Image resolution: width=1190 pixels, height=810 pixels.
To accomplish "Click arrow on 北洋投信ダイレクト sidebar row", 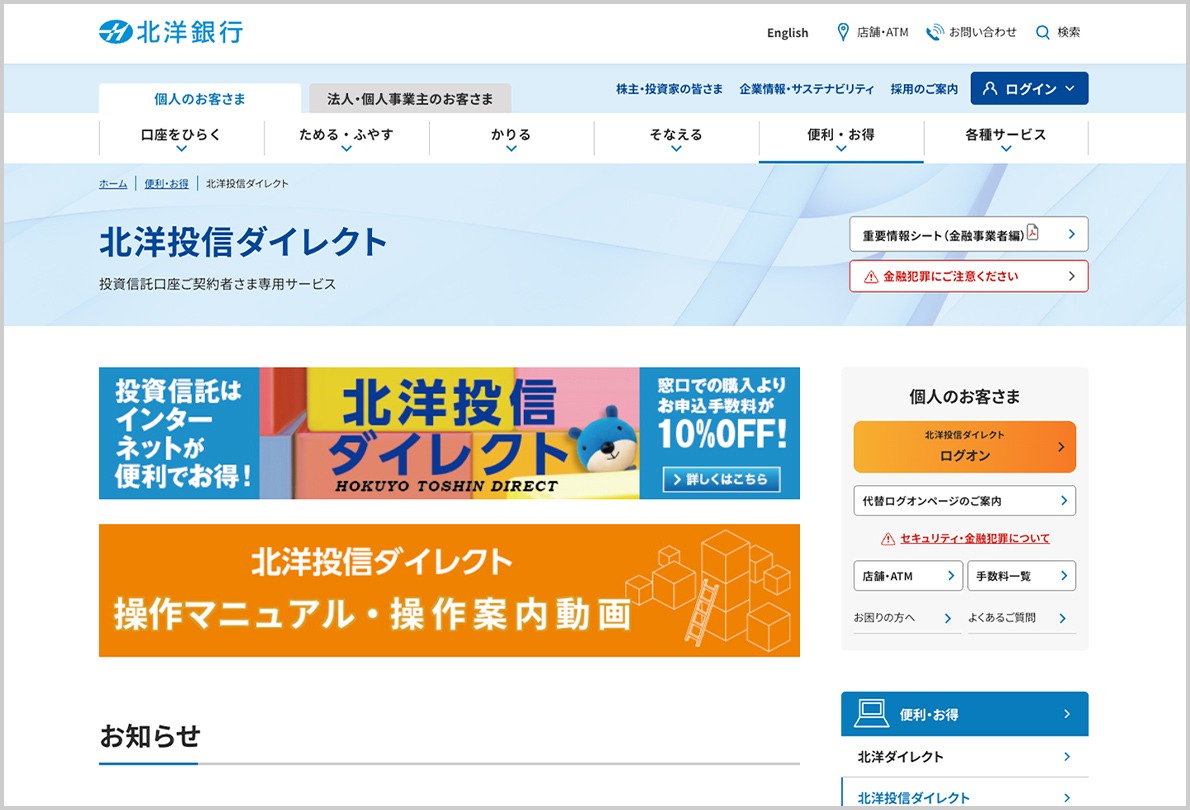I will pyautogui.click(x=1066, y=797).
